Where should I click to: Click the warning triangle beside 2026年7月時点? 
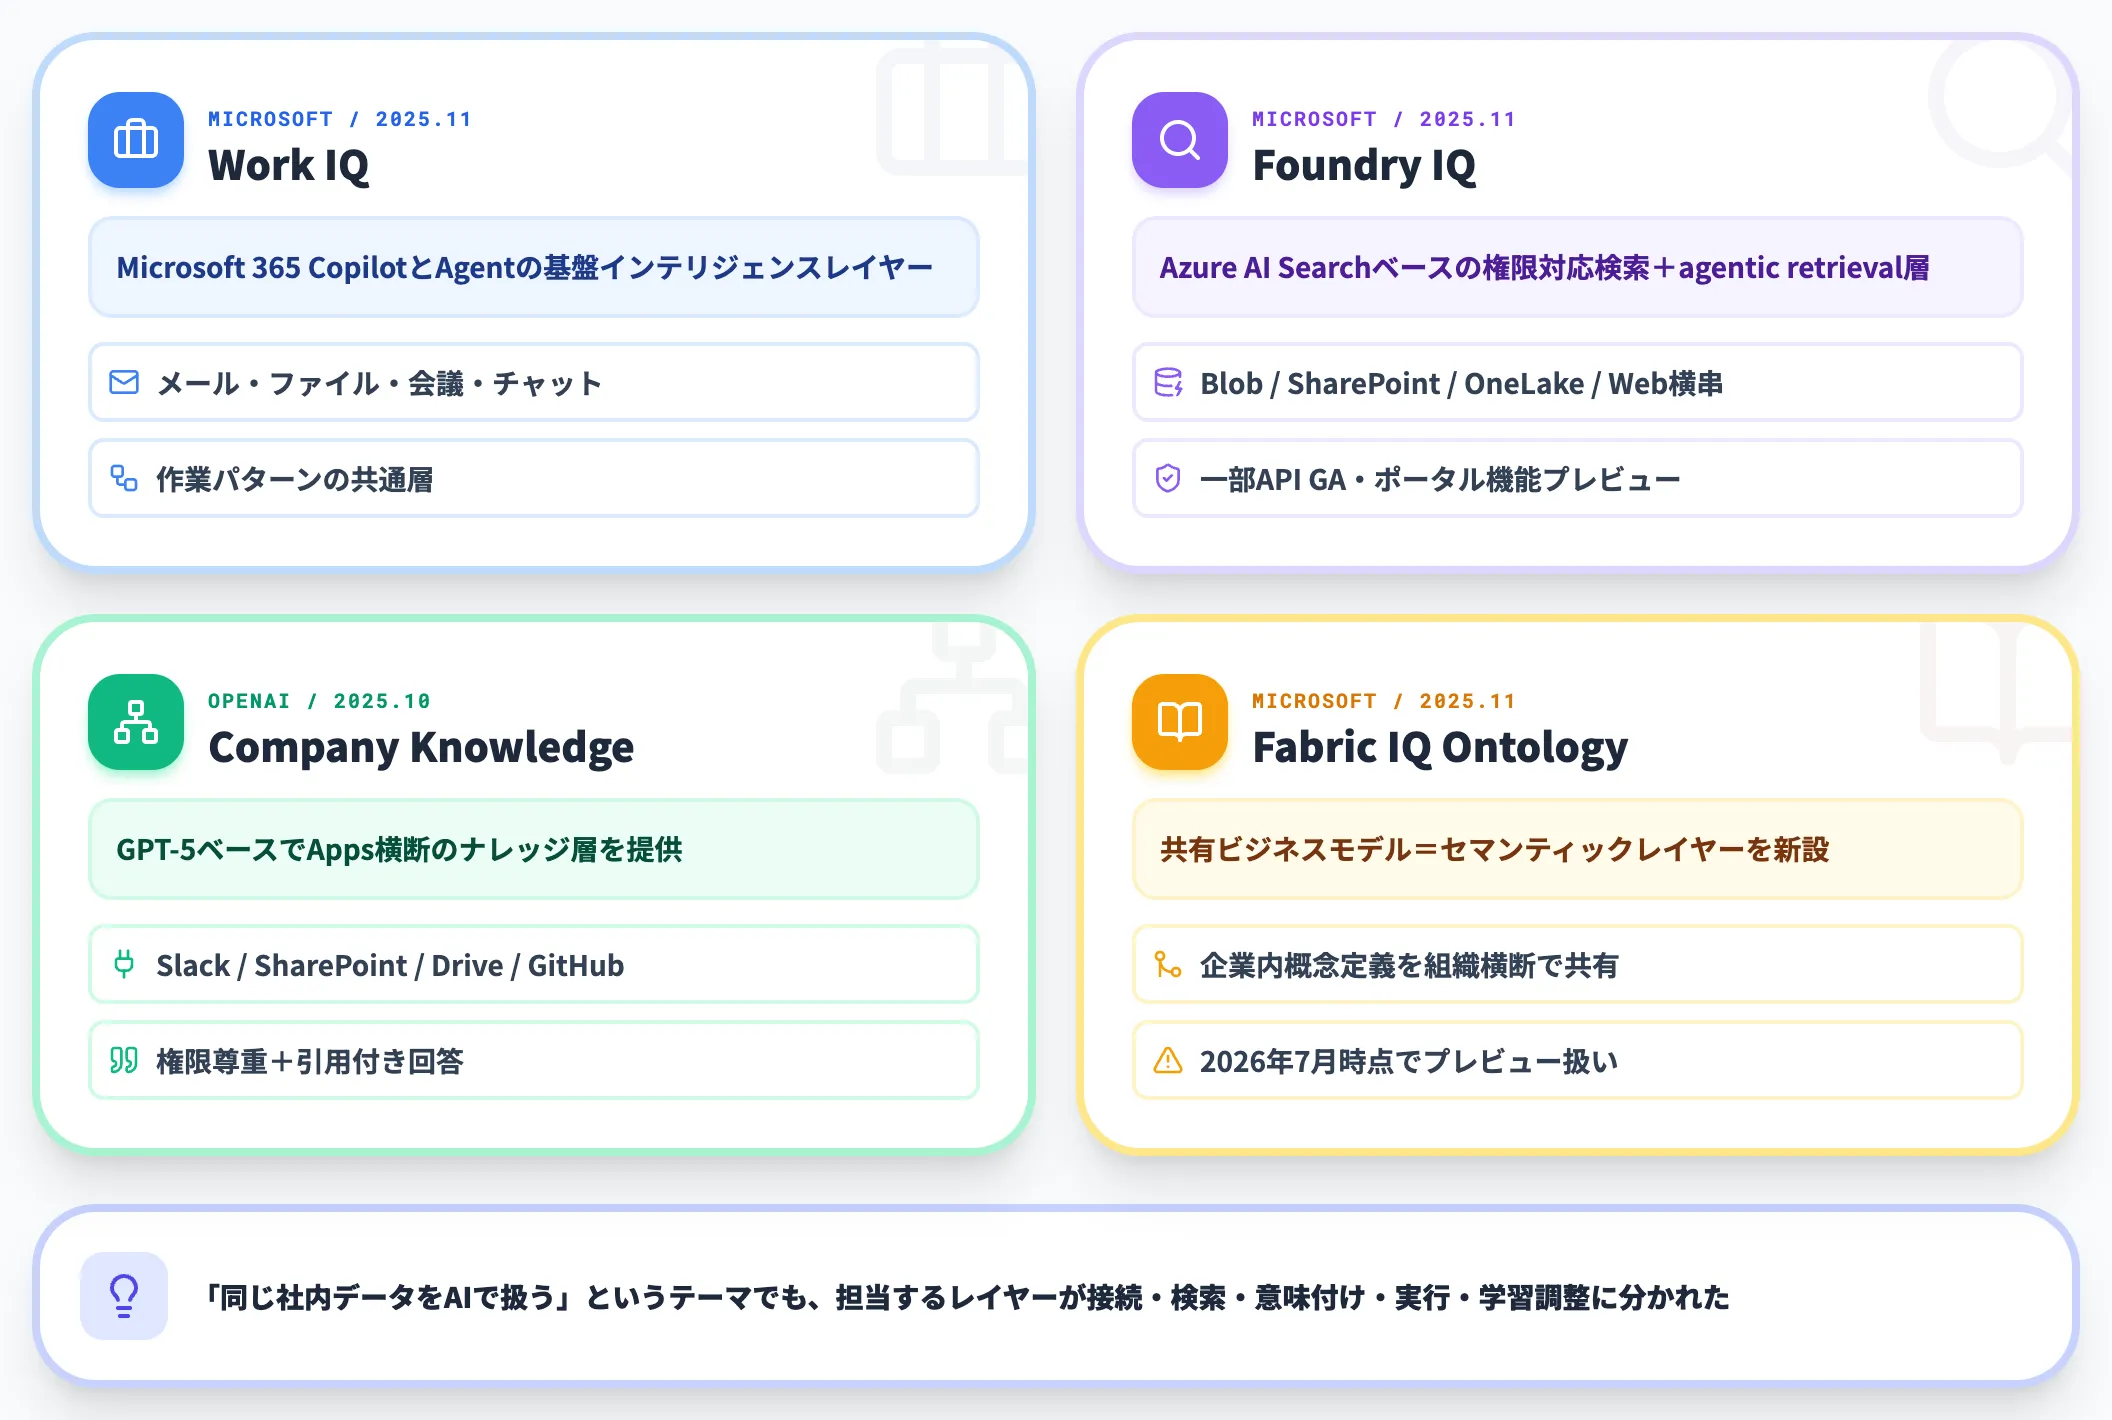click(x=1168, y=1060)
